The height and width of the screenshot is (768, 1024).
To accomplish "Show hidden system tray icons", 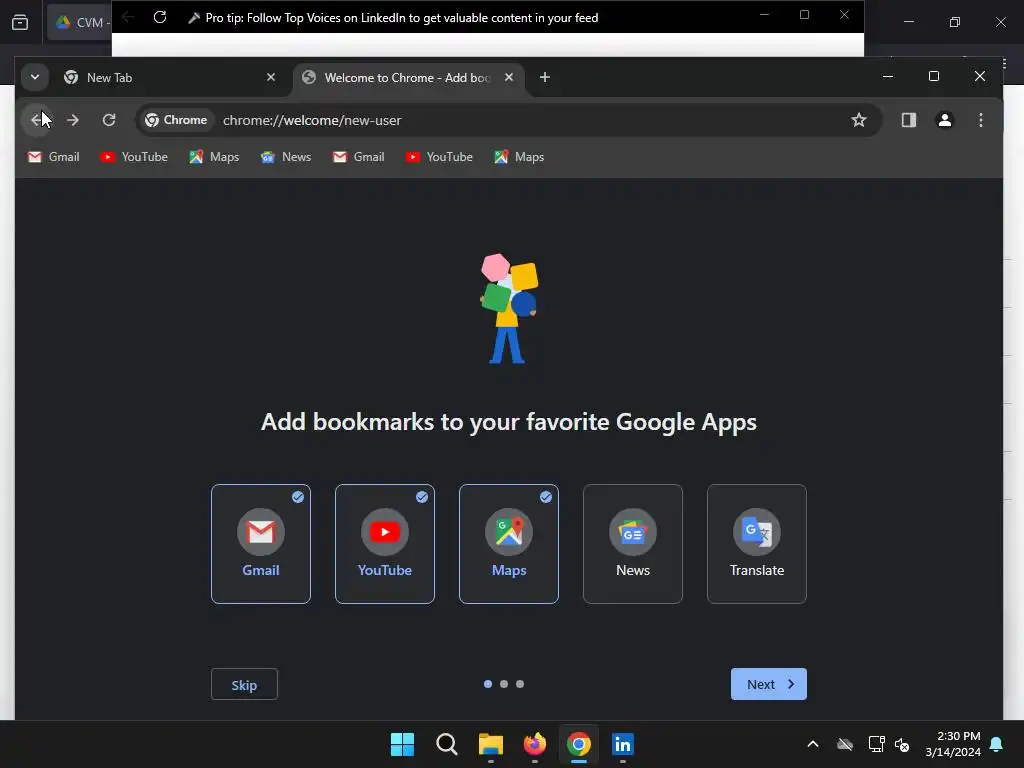I will tap(813, 744).
